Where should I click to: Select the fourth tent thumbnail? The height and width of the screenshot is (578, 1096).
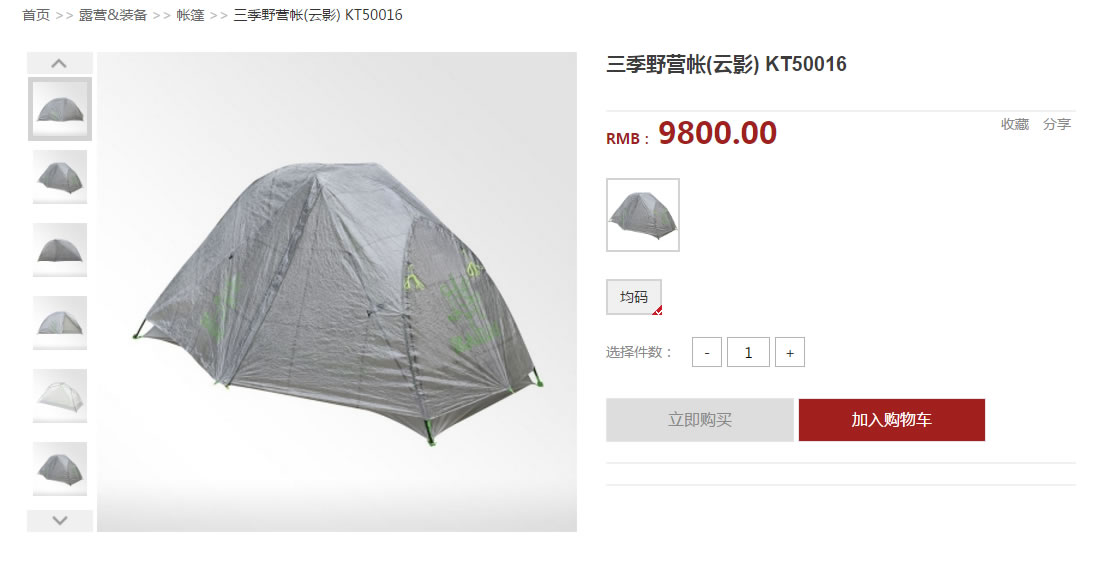[x=60, y=323]
